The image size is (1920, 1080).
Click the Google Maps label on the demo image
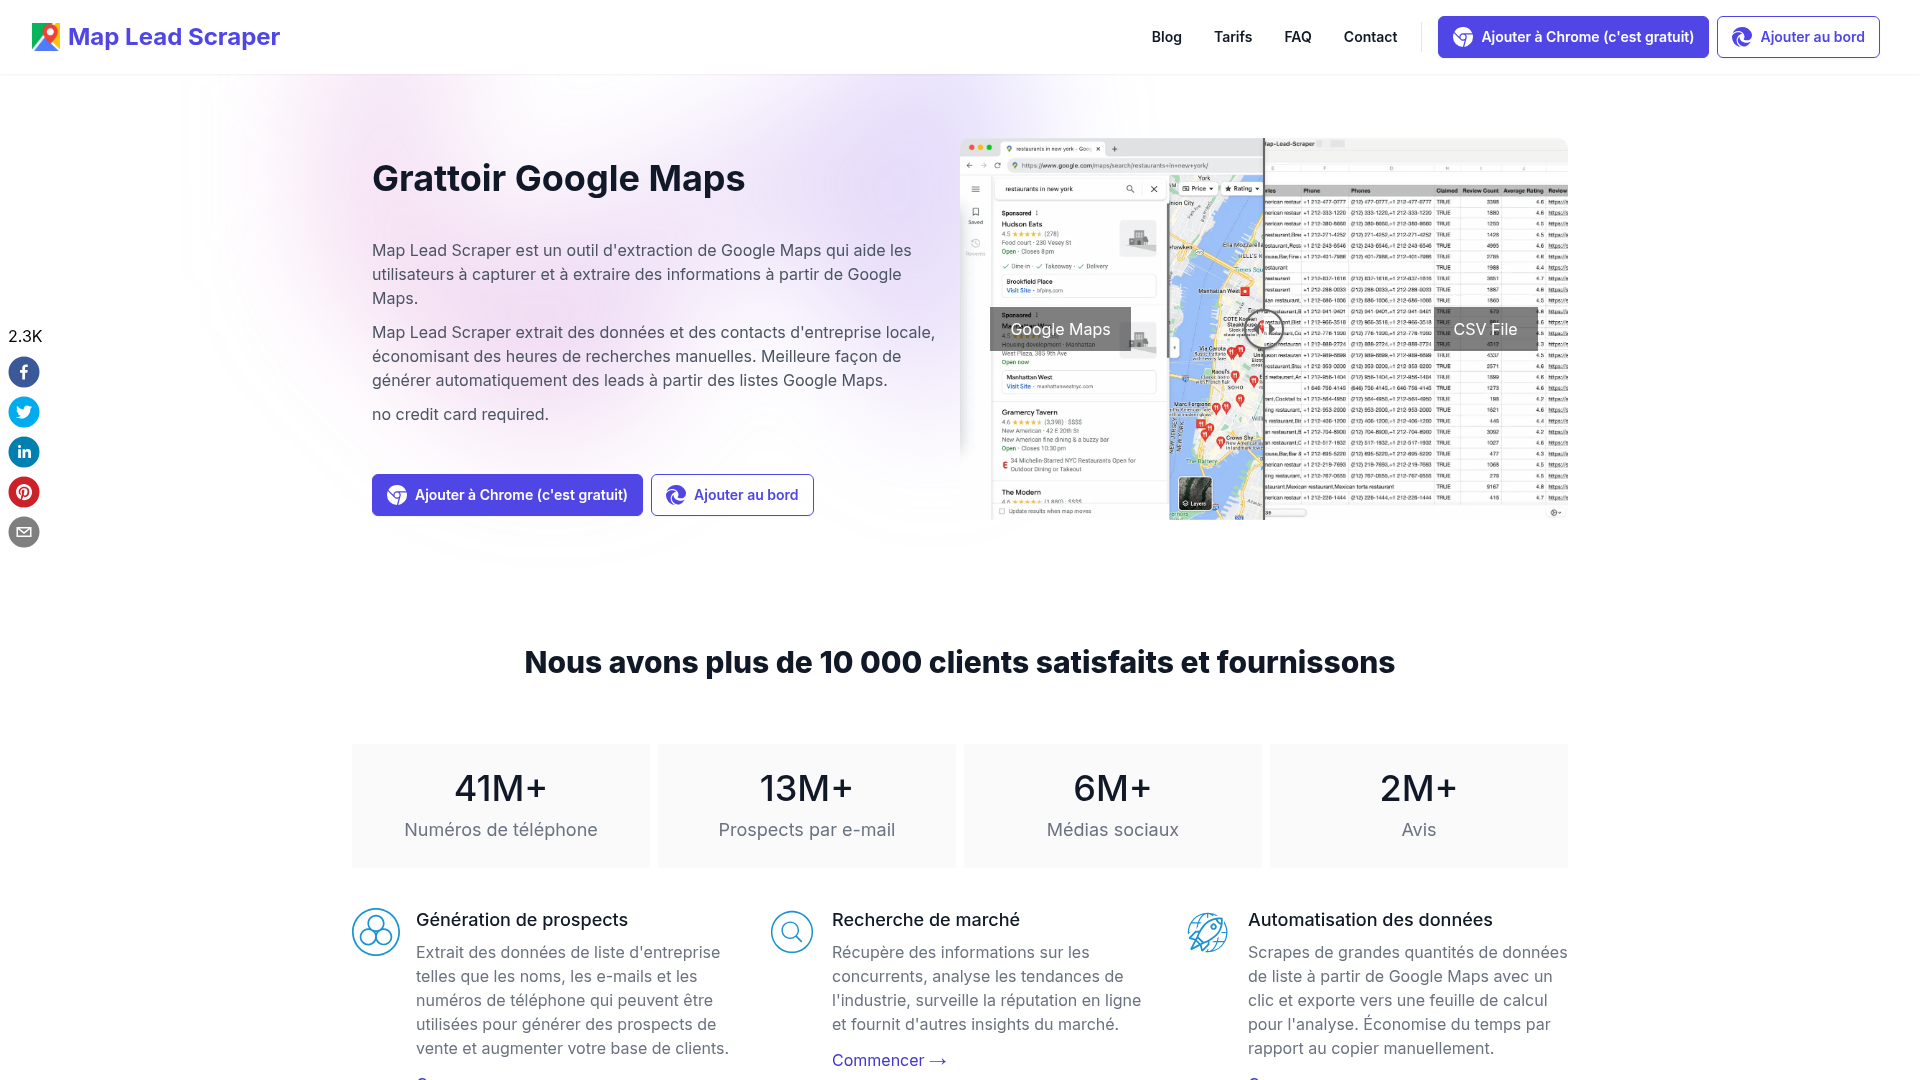pyautogui.click(x=1060, y=329)
